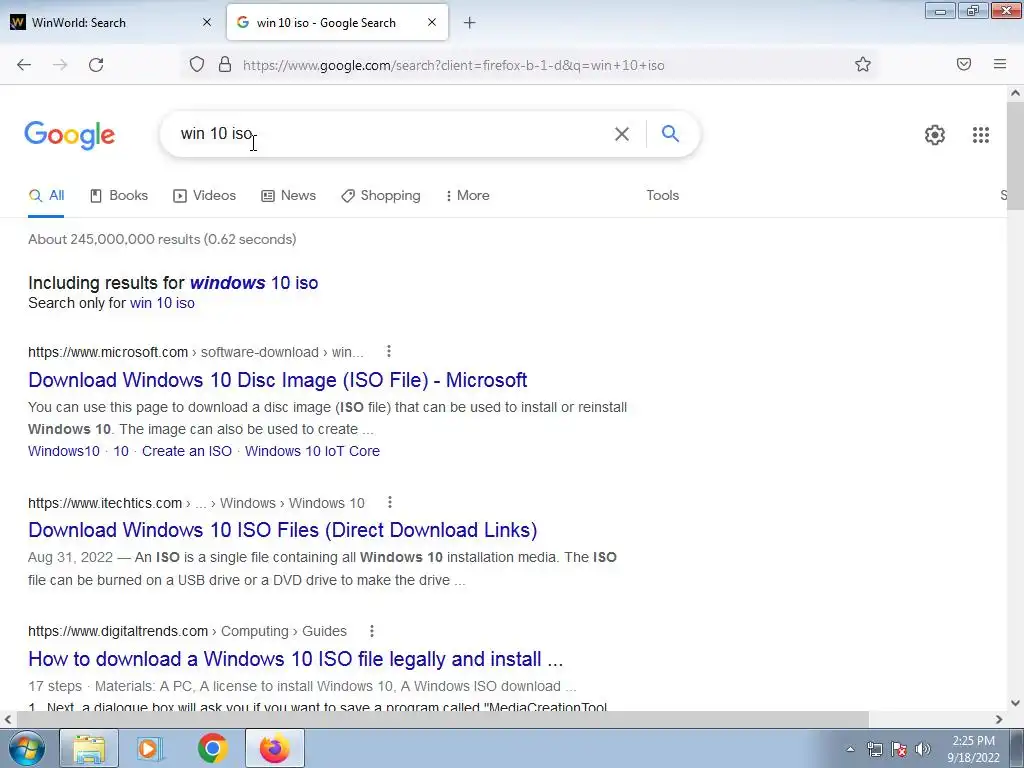1024x768 pixels.
Task: Open the Windows 10 IoT Core sitelink
Action: 312,451
